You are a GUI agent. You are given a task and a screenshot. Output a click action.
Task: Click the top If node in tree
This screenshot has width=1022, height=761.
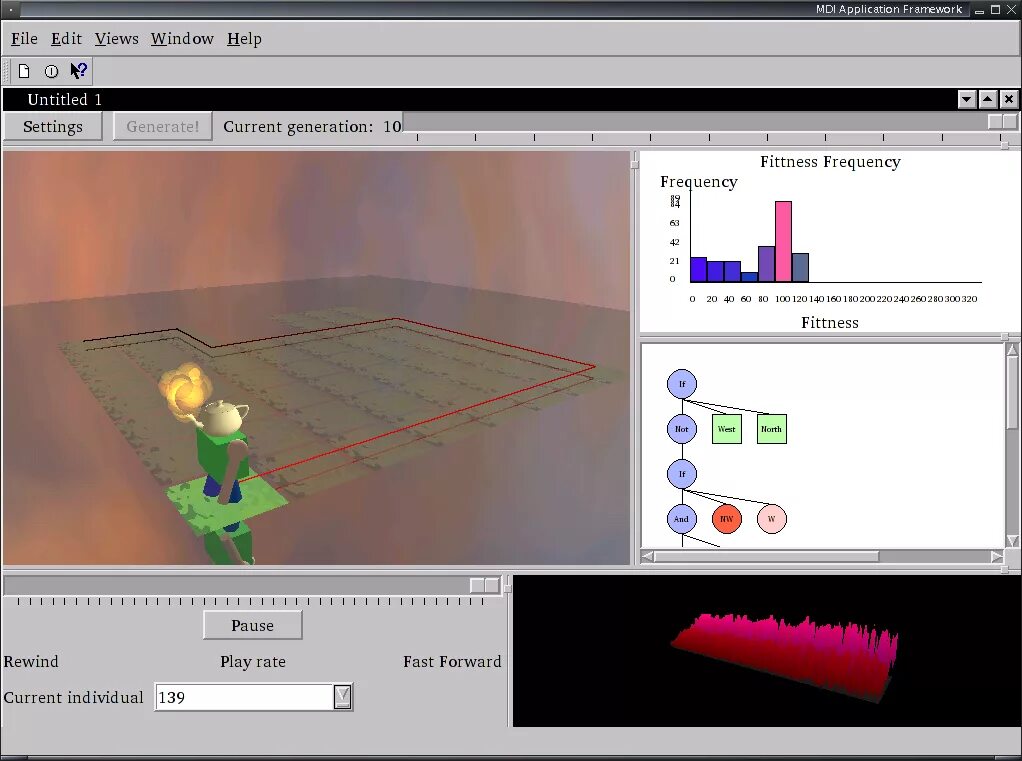point(682,384)
